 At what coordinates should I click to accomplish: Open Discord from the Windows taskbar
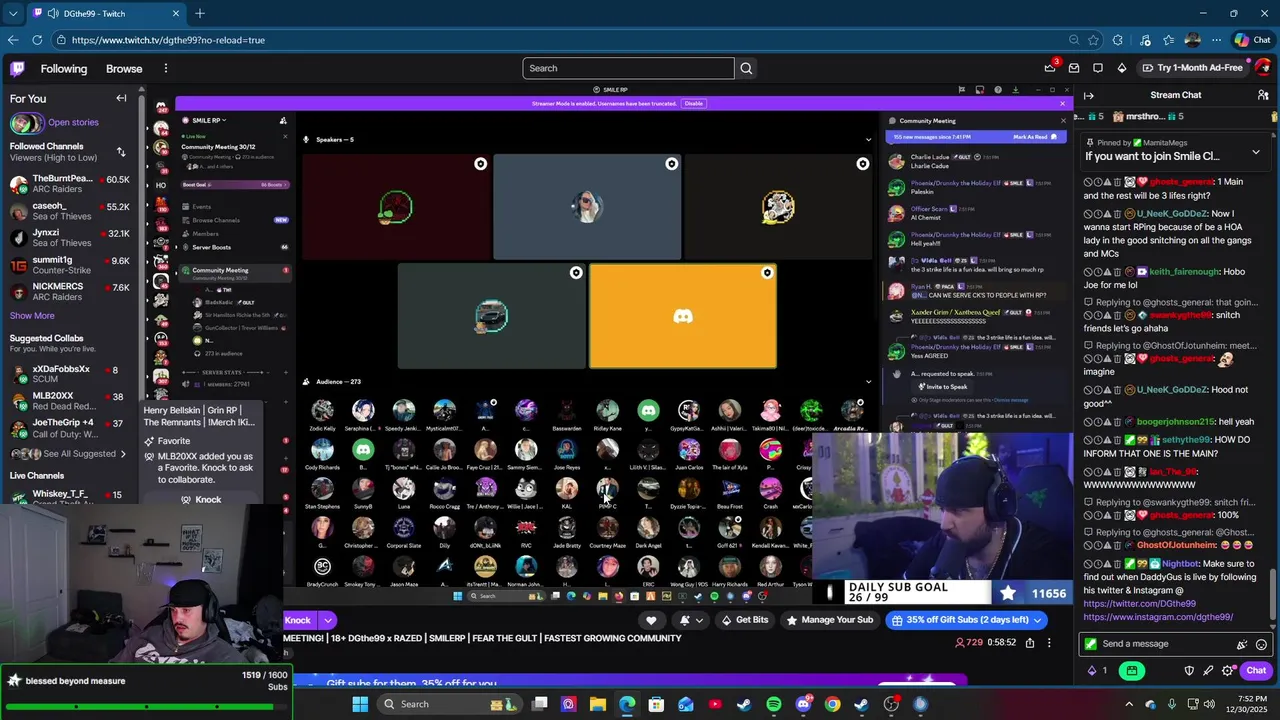pos(803,704)
